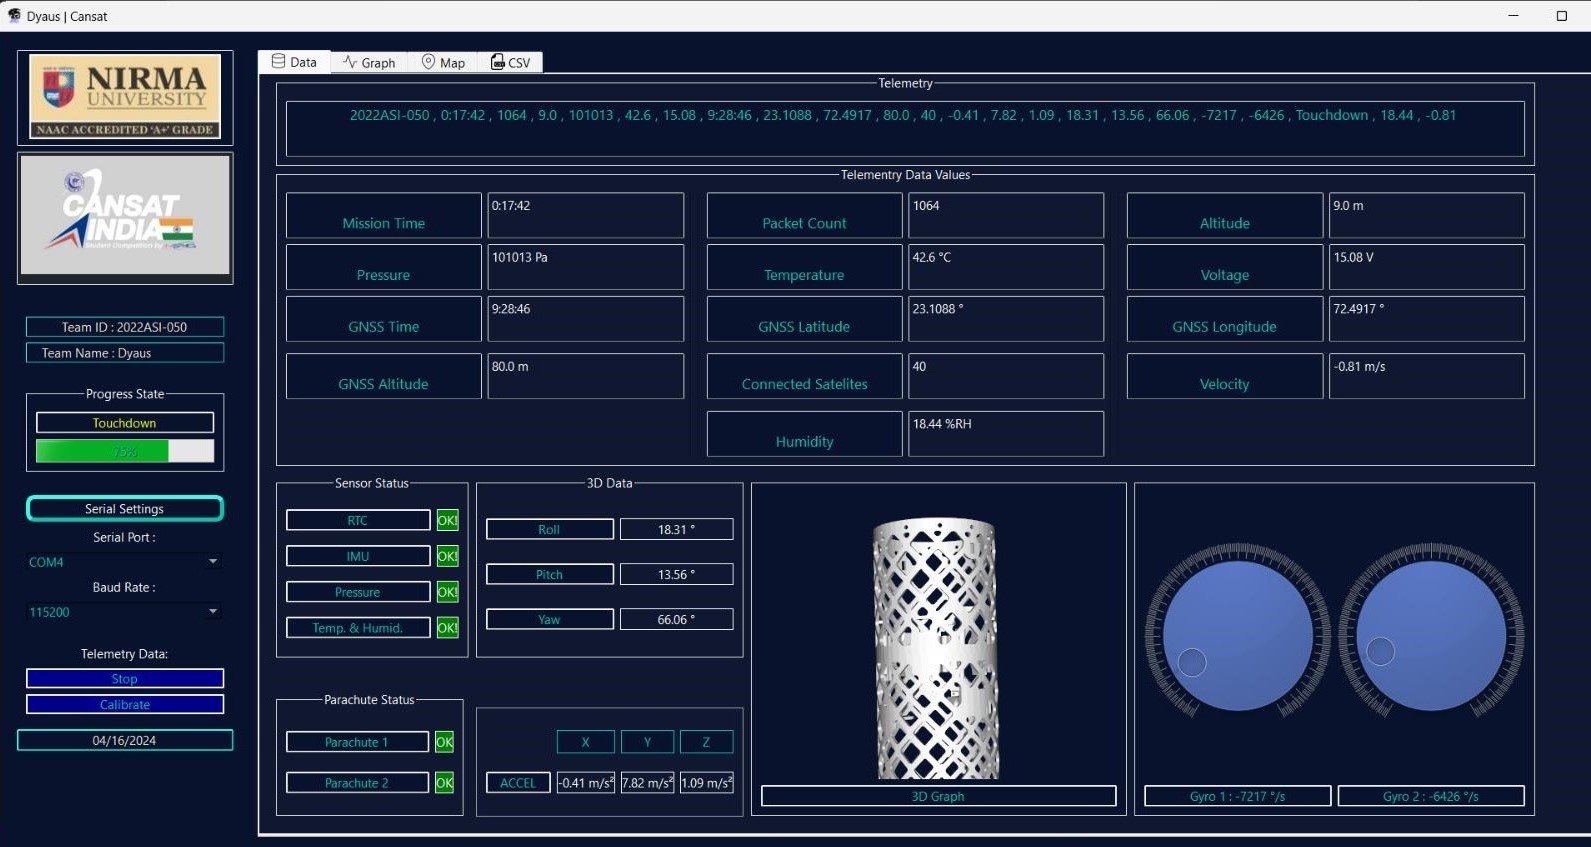1591x847 pixels.
Task: Click the Pressure sensor OK indicator
Action: [447, 592]
